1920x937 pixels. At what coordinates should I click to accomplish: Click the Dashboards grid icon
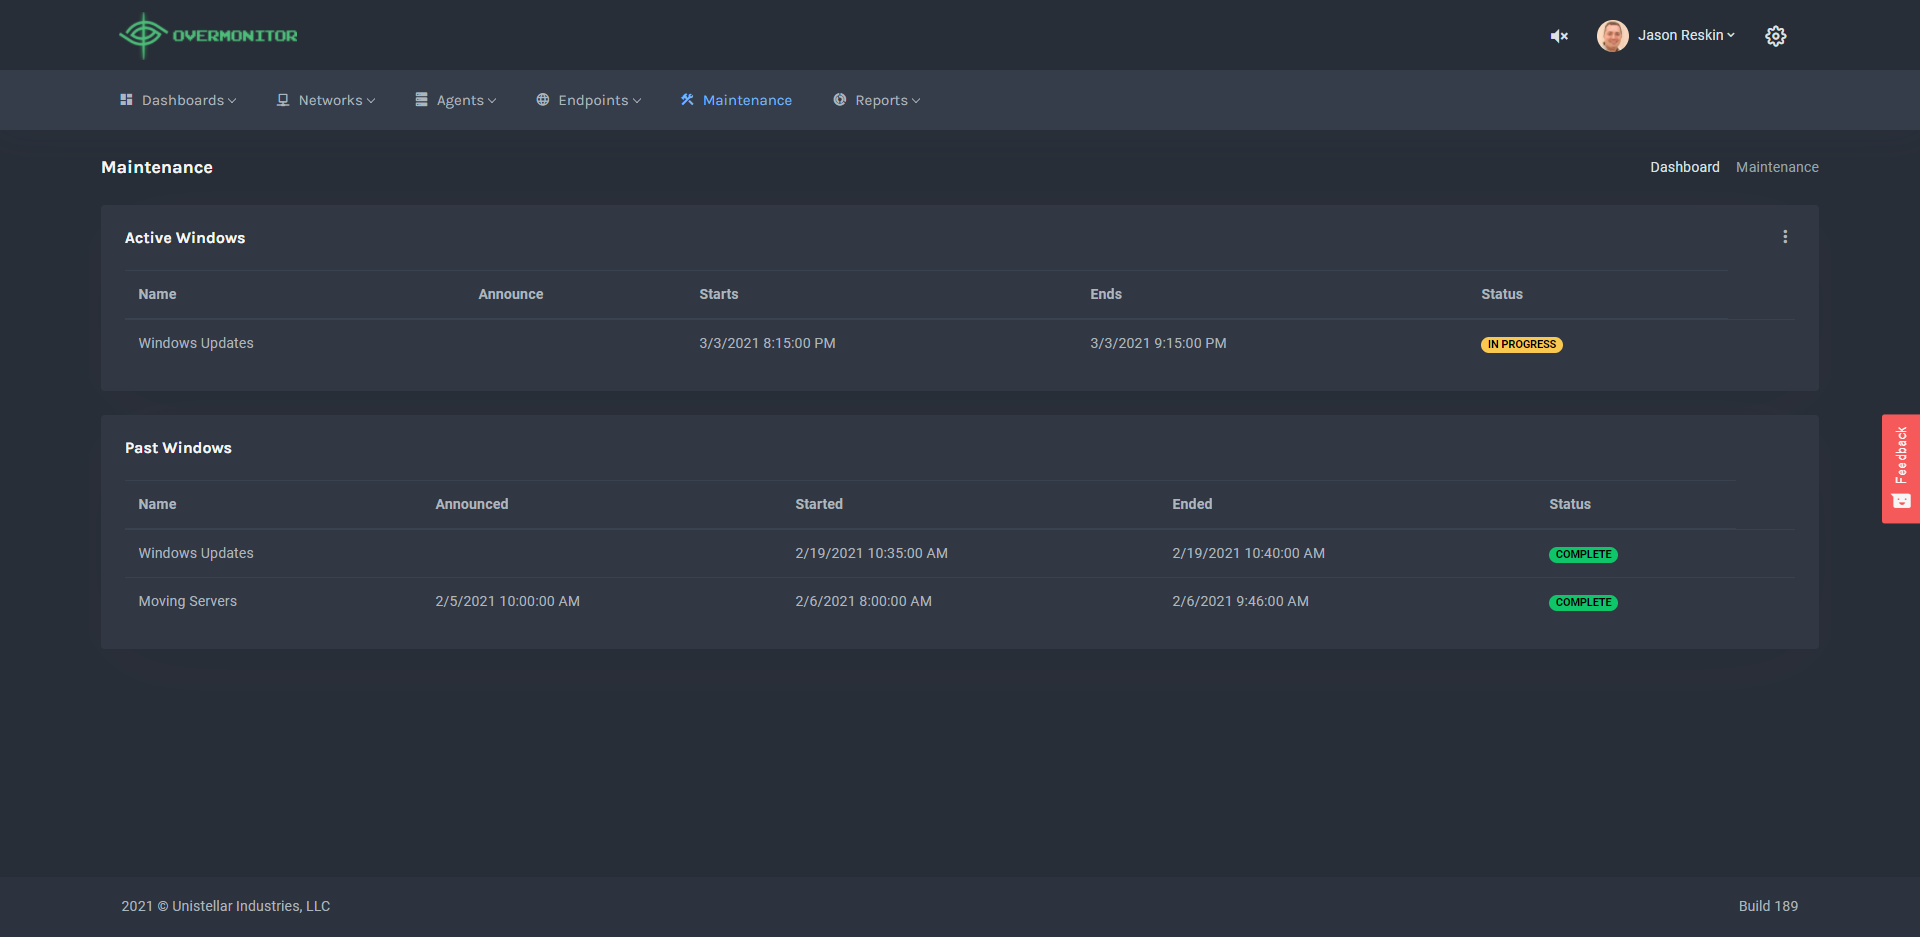[x=126, y=100]
